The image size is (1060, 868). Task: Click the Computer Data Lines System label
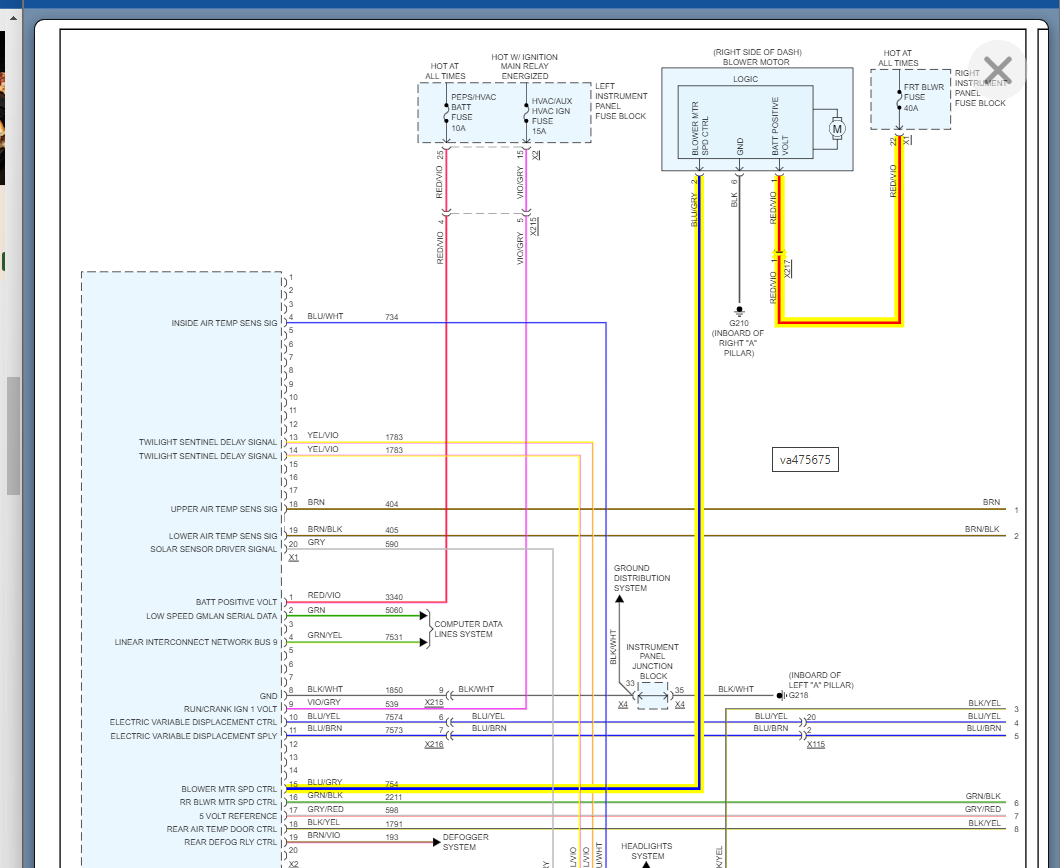point(468,629)
